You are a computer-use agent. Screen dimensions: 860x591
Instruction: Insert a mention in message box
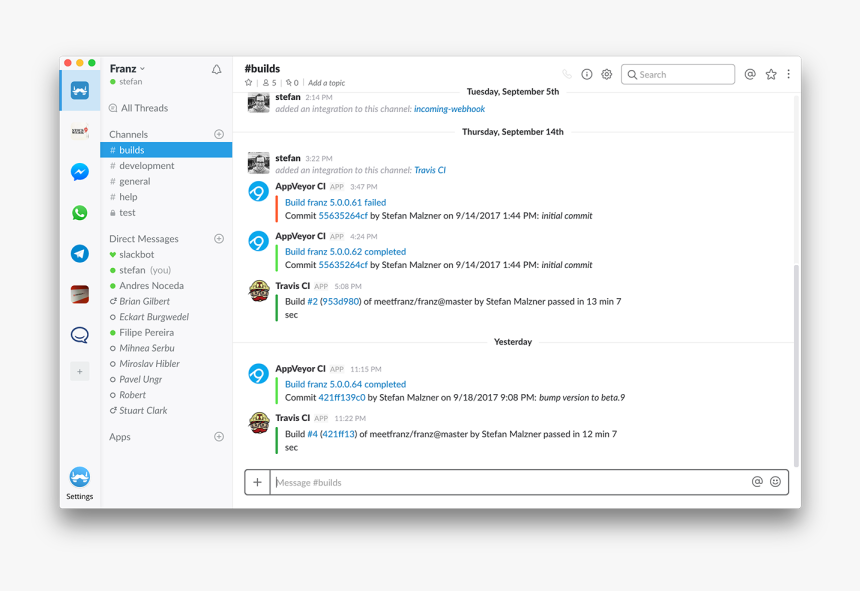757,482
